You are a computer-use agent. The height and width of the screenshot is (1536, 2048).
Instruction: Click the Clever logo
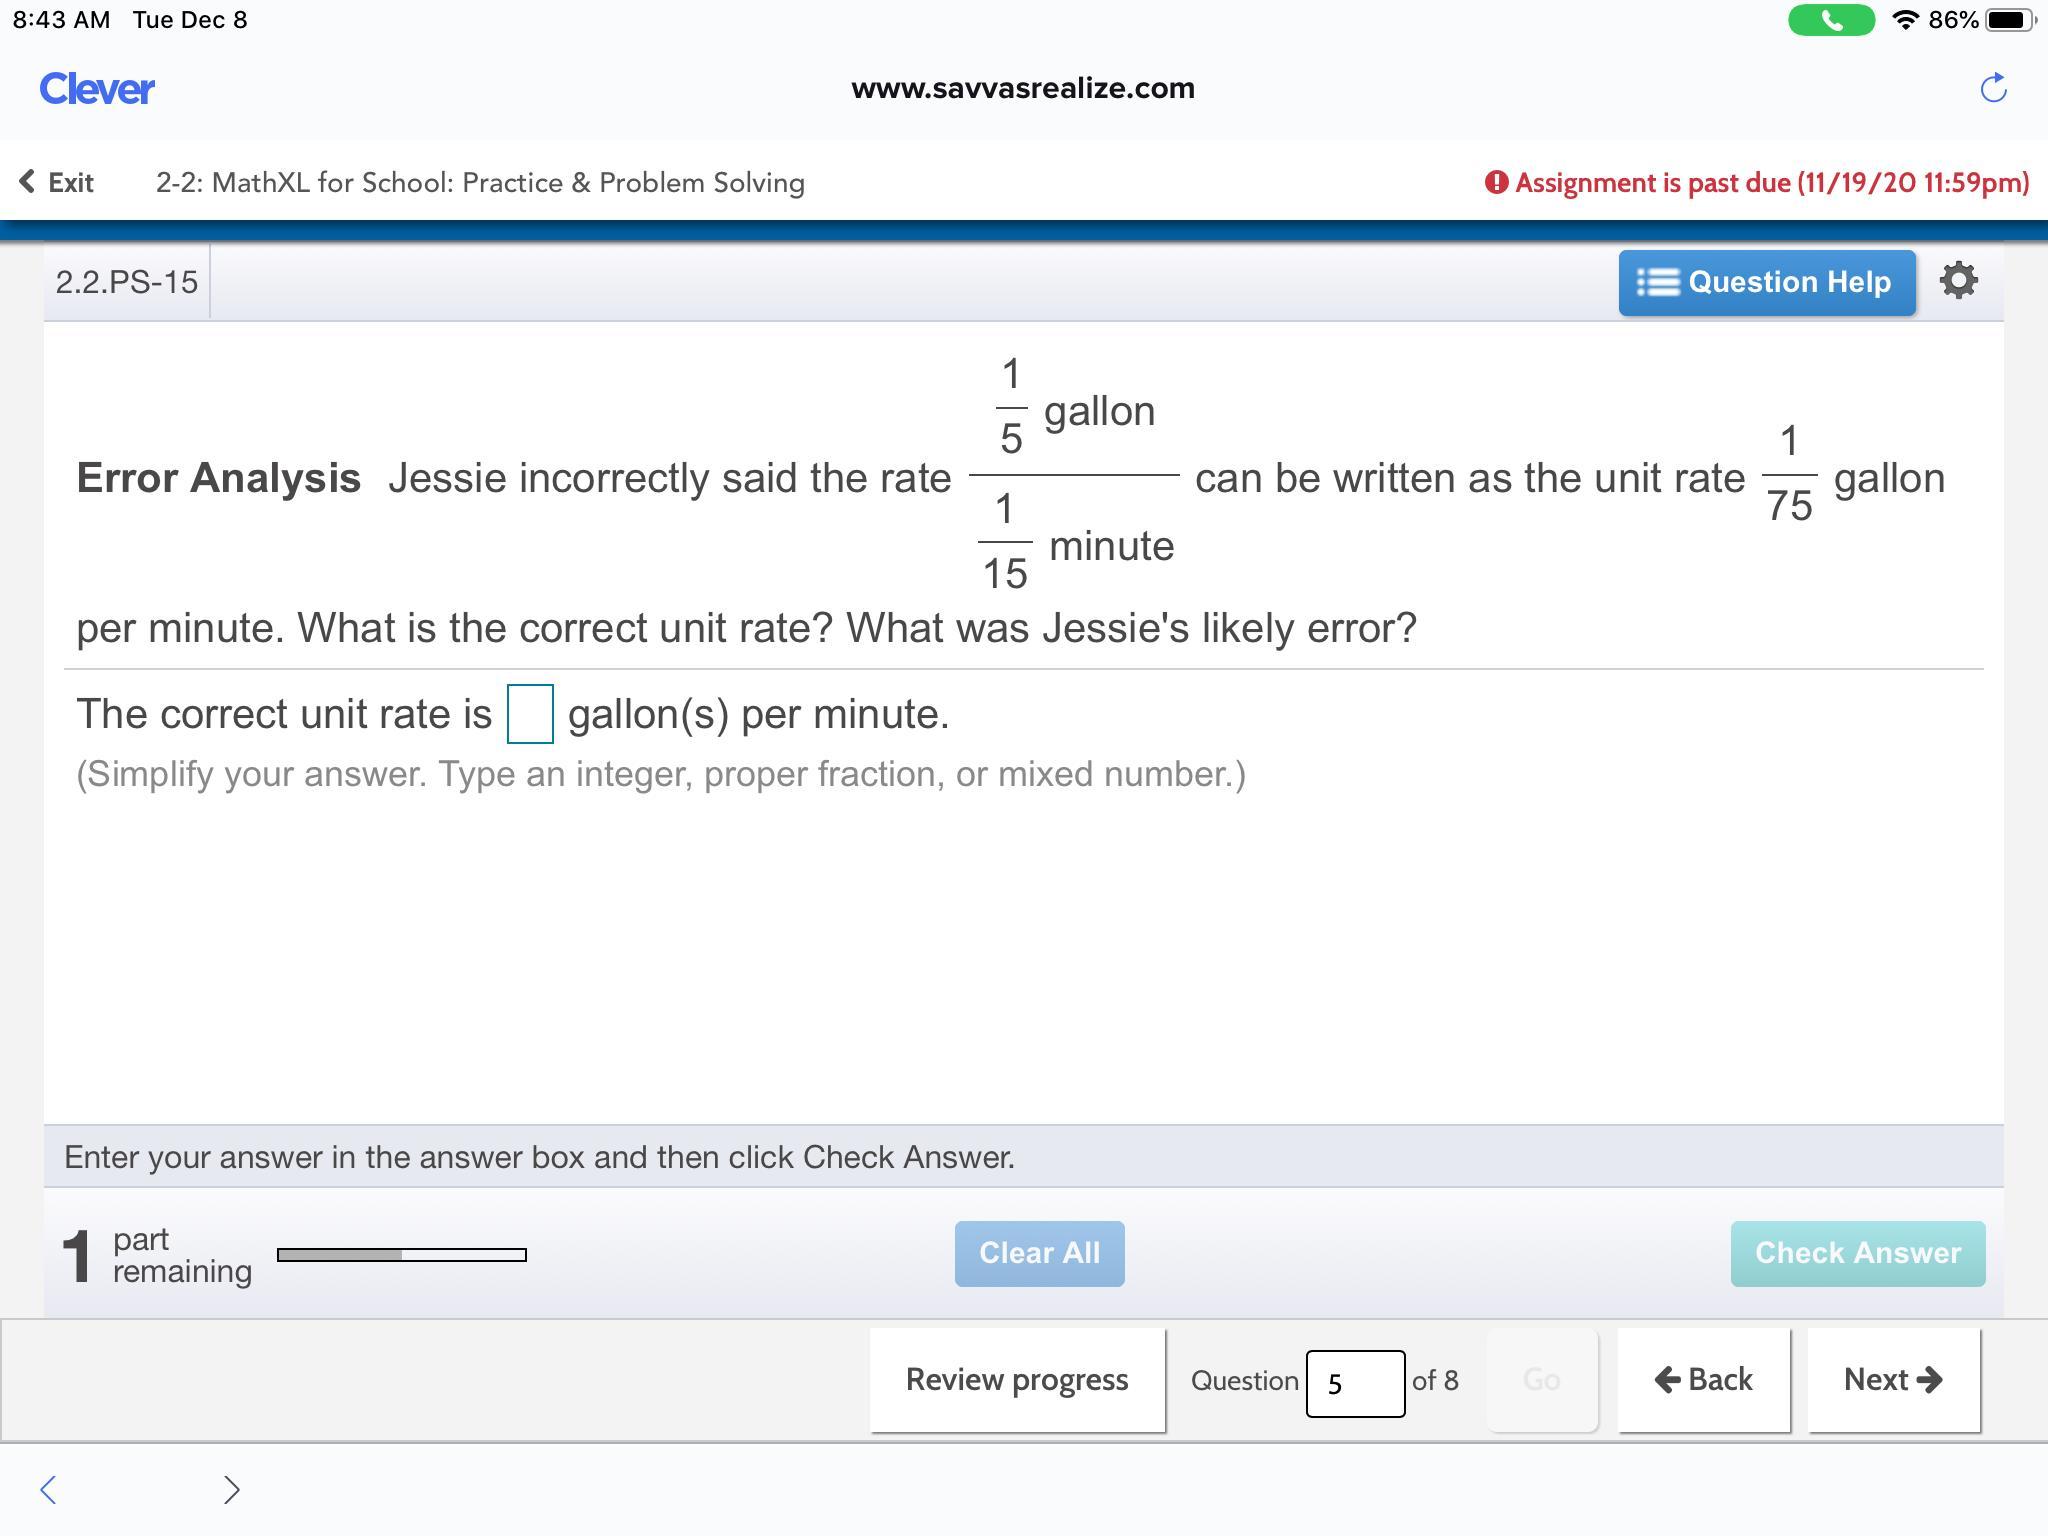[x=97, y=89]
